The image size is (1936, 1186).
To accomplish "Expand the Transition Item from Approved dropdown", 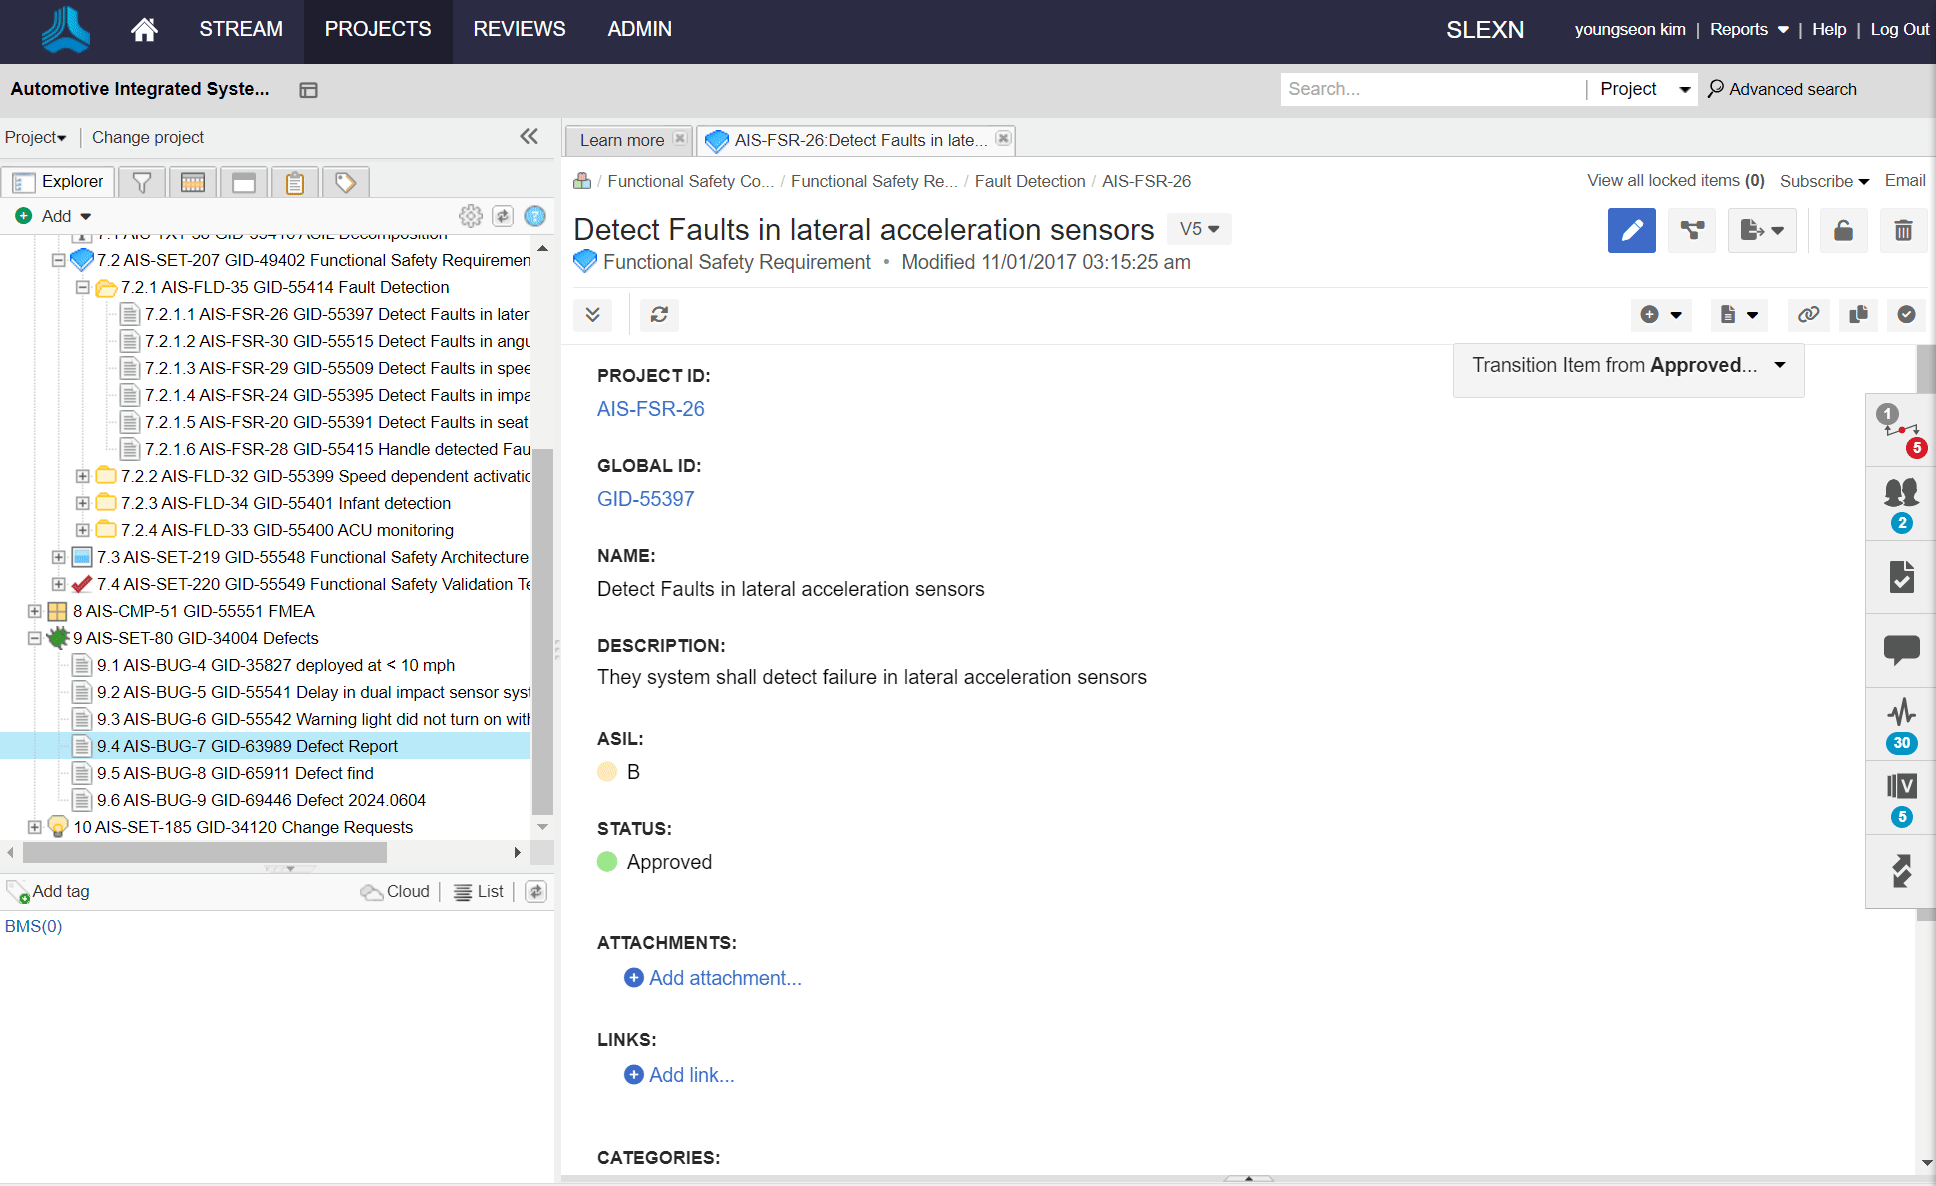I will [x=1784, y=366].
